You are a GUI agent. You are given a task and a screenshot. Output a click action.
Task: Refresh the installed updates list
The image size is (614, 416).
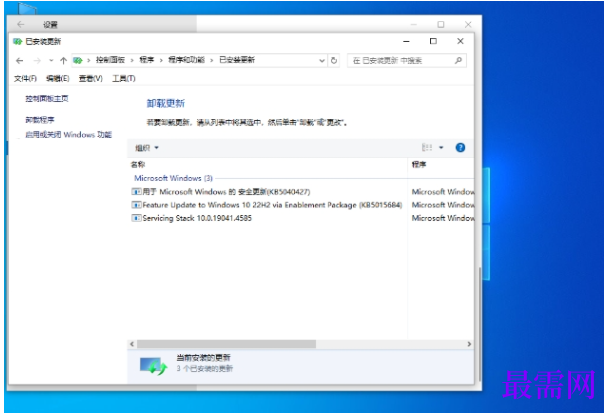[334, 61]
